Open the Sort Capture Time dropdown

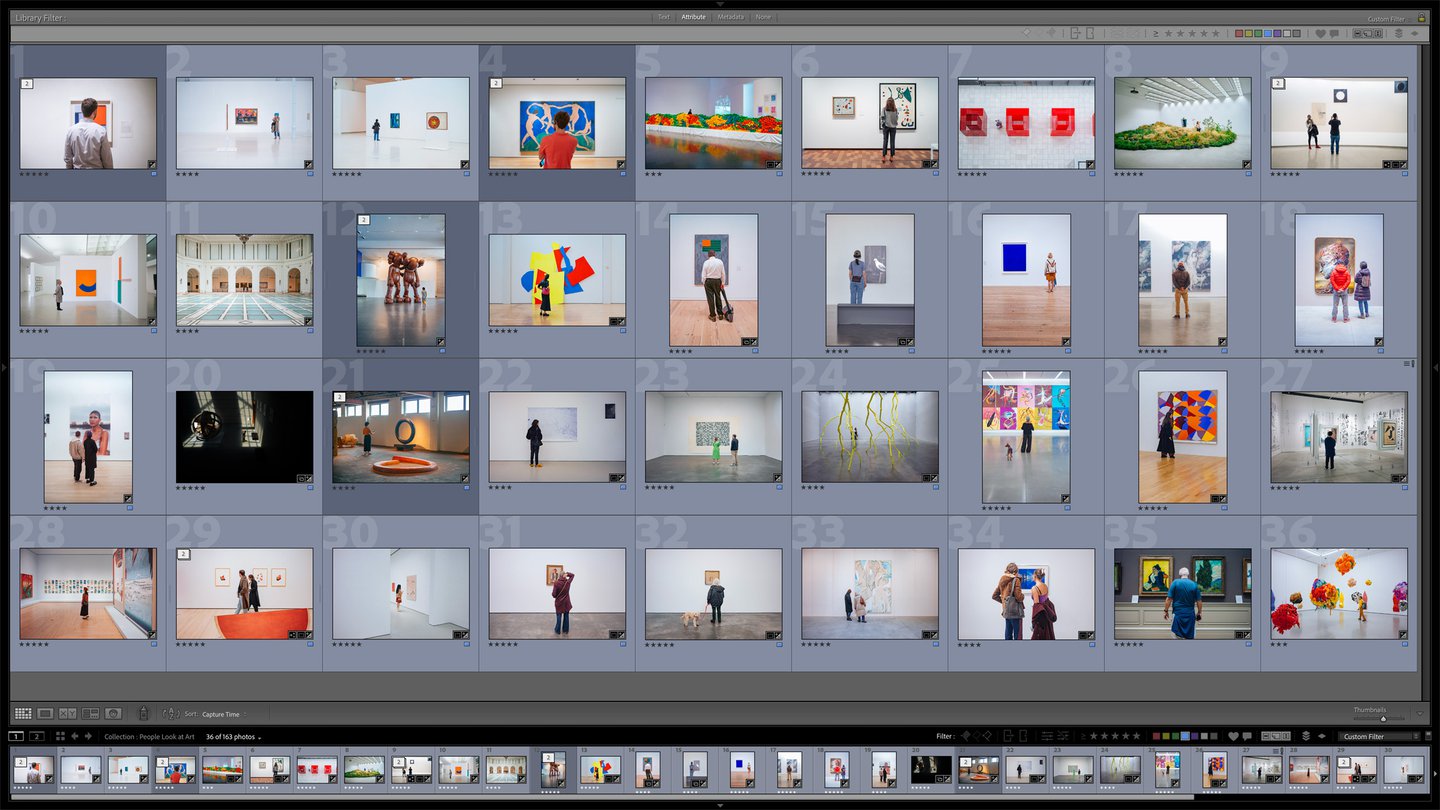pyautogui.click(x=224, y=714)
